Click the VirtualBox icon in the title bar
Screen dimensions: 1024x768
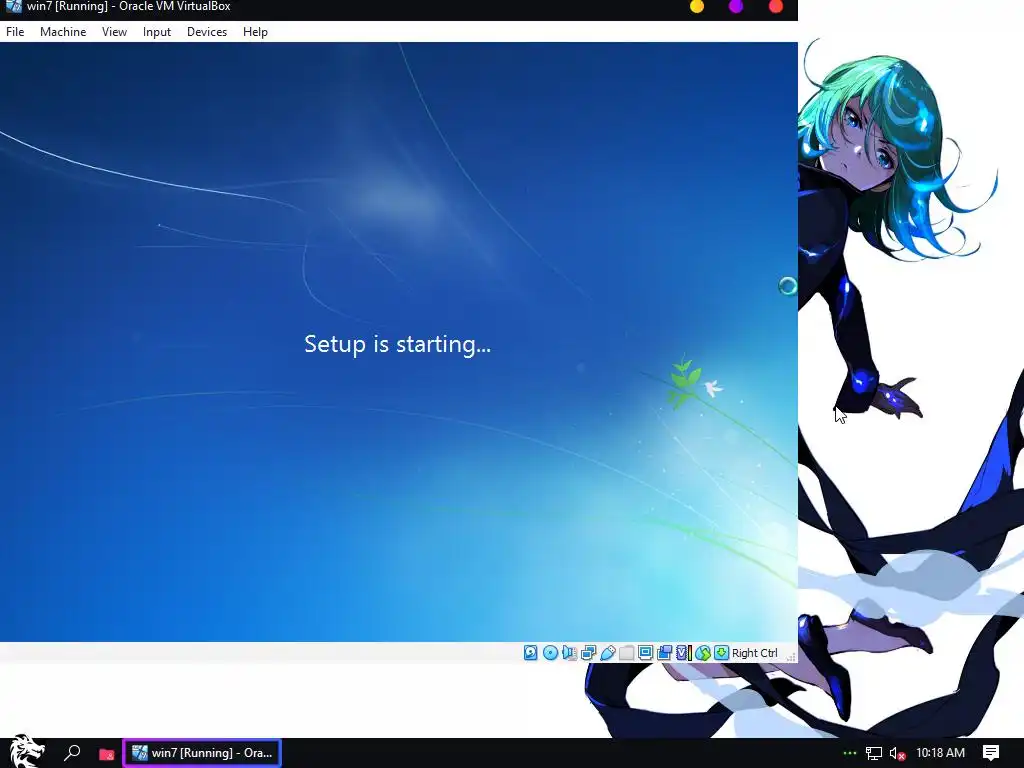[13, 7]
